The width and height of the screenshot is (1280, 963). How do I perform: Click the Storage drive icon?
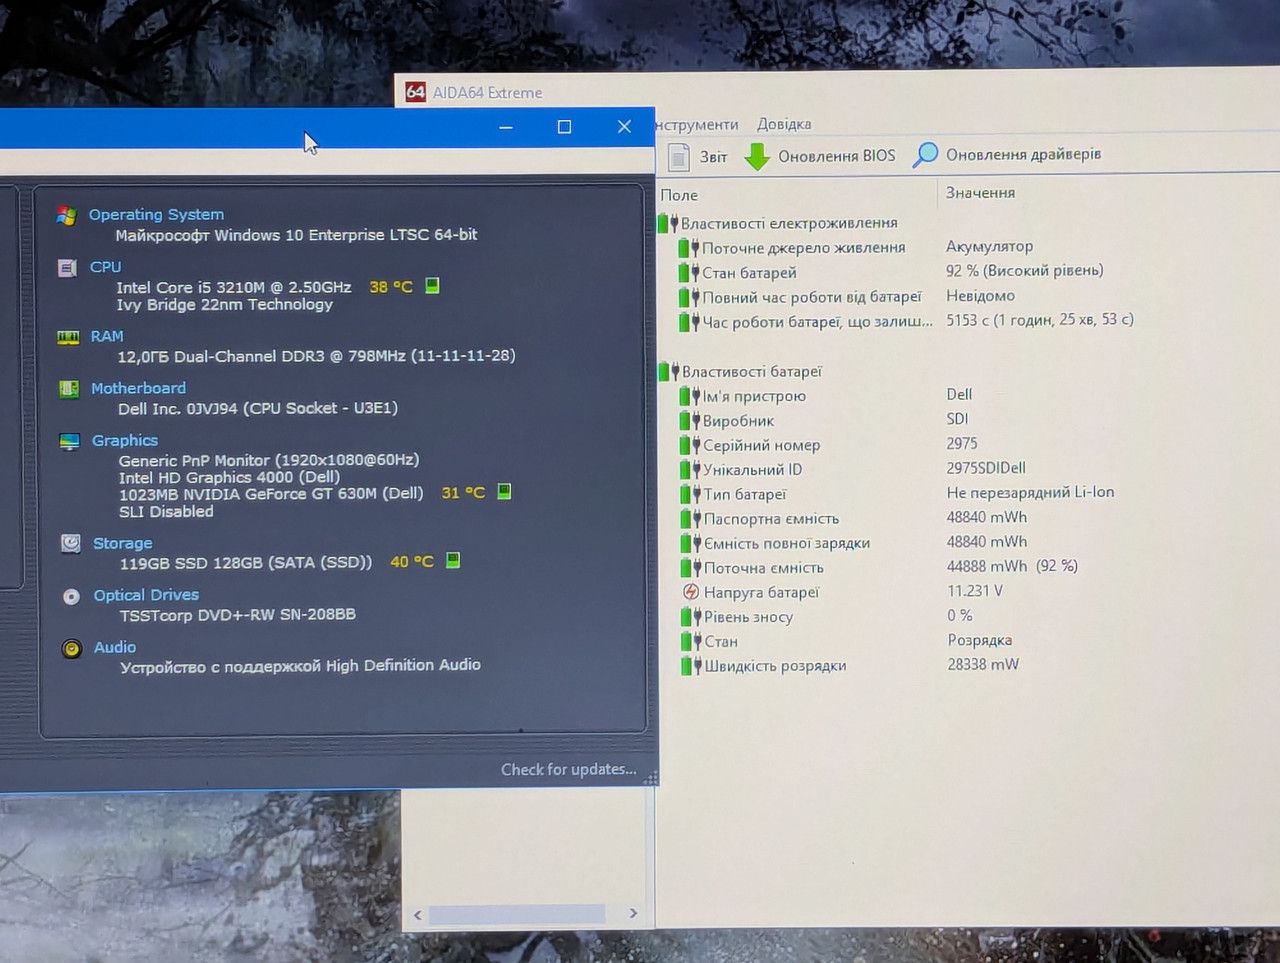71,543
